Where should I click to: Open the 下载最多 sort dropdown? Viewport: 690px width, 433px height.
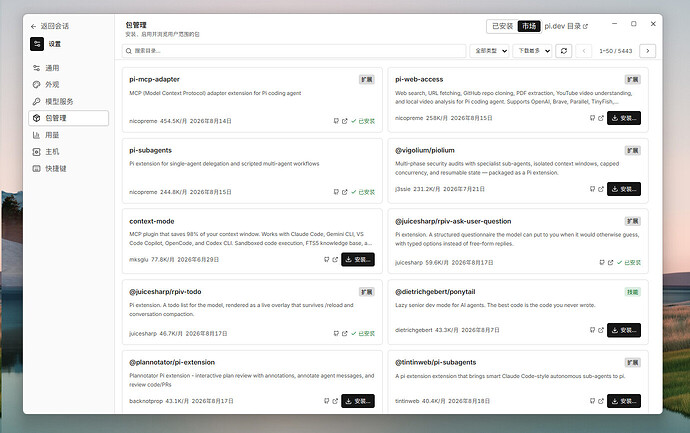tap(532, 51)
